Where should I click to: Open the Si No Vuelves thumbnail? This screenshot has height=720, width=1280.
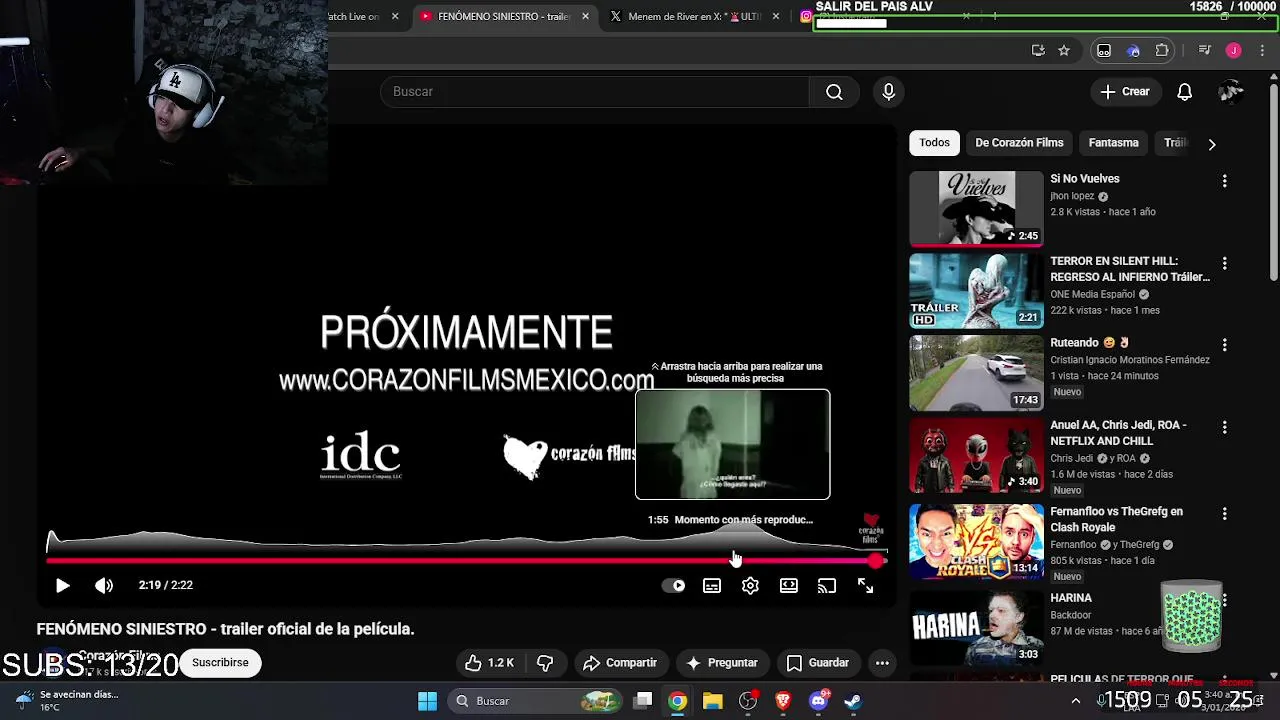click(976, 208)
